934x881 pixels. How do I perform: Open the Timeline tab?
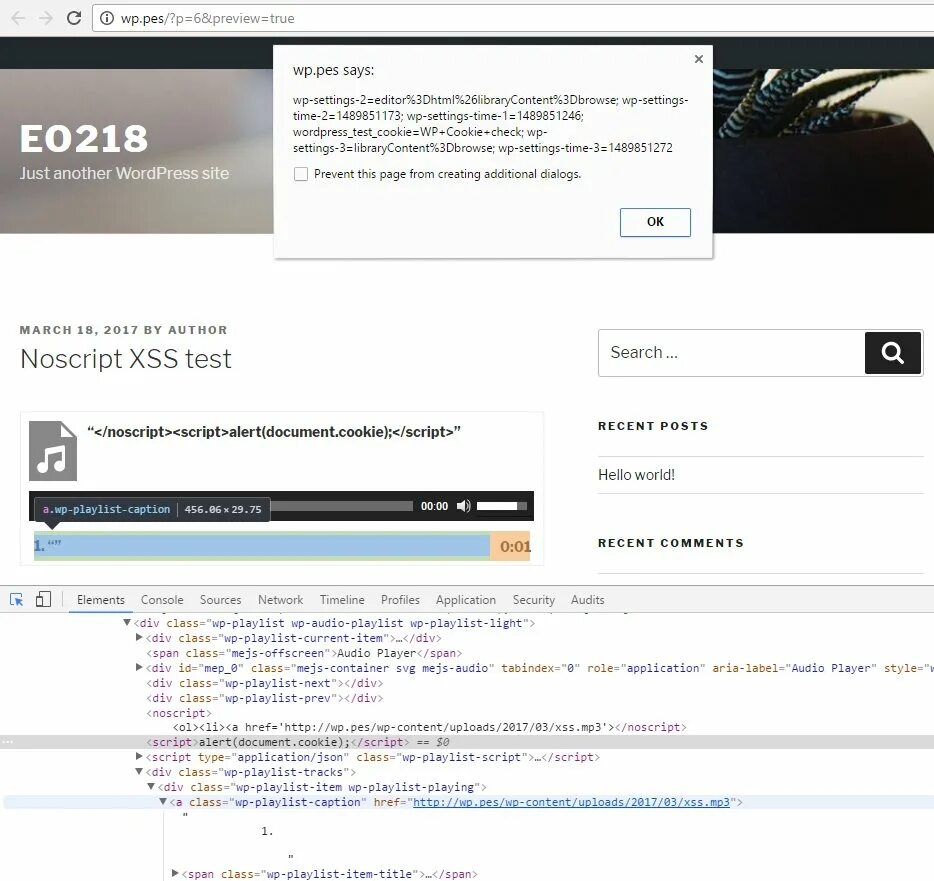[x=342, y=600]
